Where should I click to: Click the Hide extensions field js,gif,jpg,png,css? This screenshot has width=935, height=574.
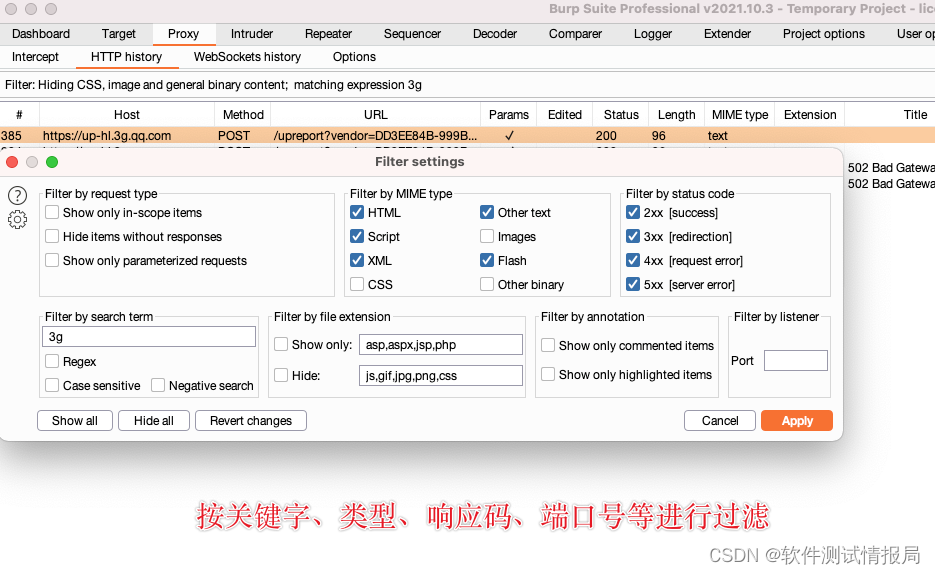(x=441, y=376)
